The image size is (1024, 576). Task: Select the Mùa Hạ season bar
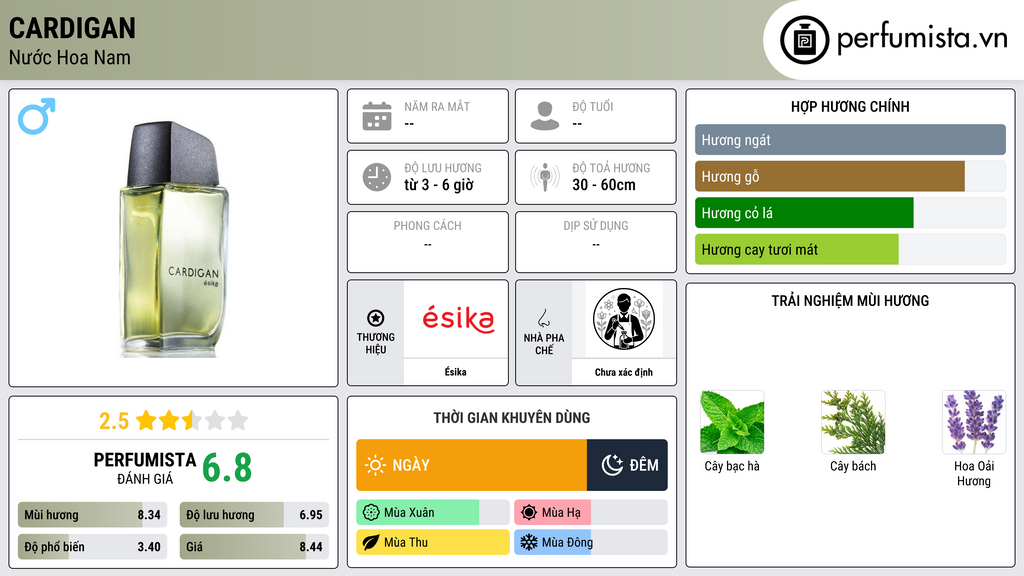coord(591,513)
